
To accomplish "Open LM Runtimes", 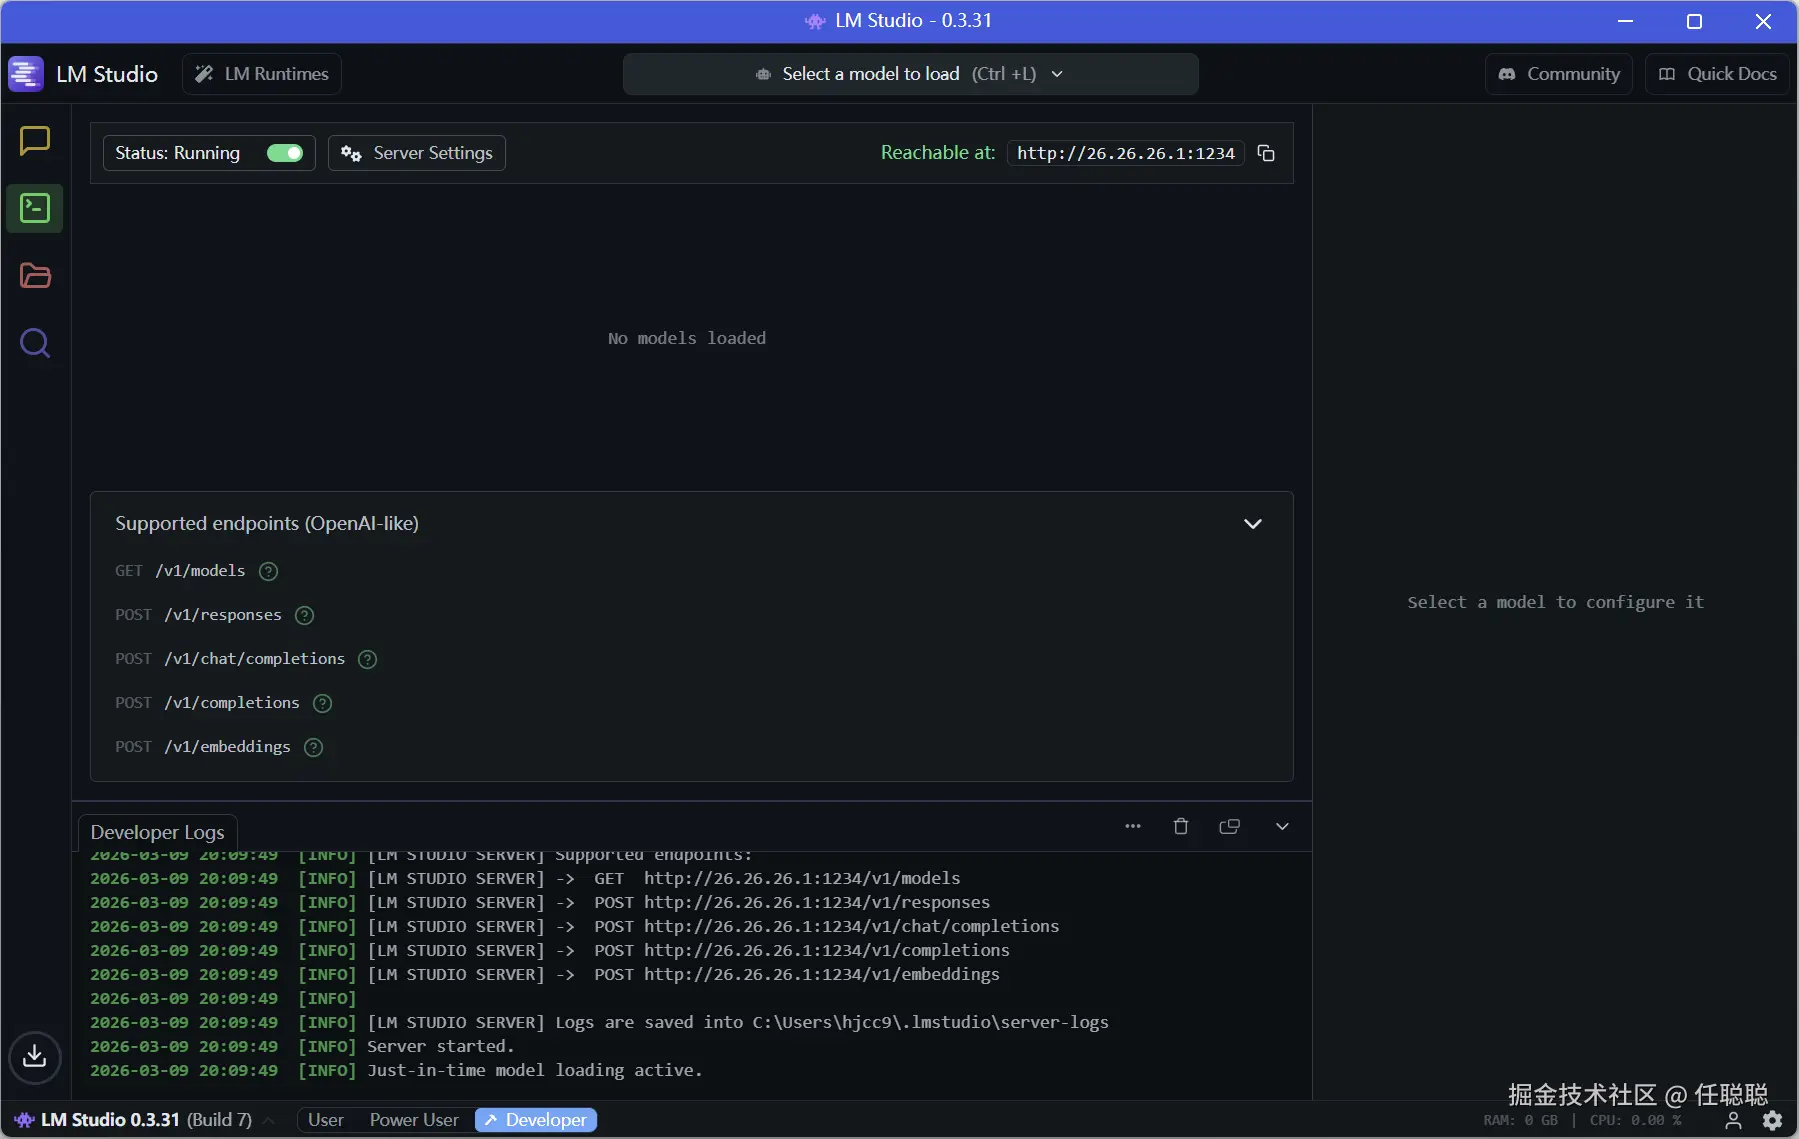I will [262, 74].
